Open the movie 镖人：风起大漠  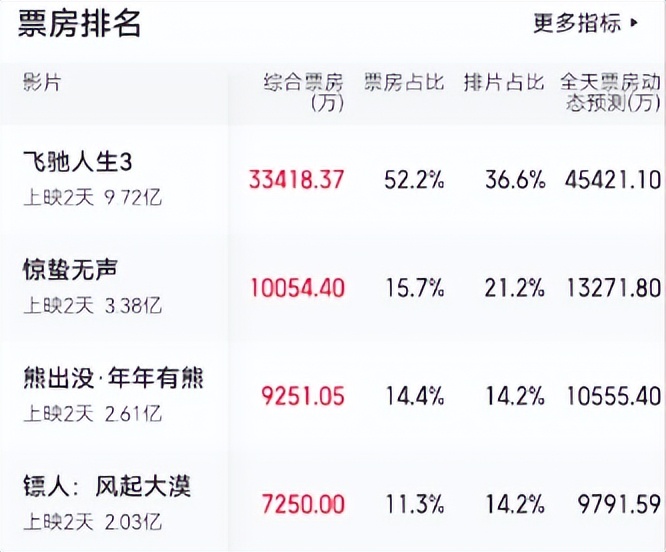coord(107,487)
